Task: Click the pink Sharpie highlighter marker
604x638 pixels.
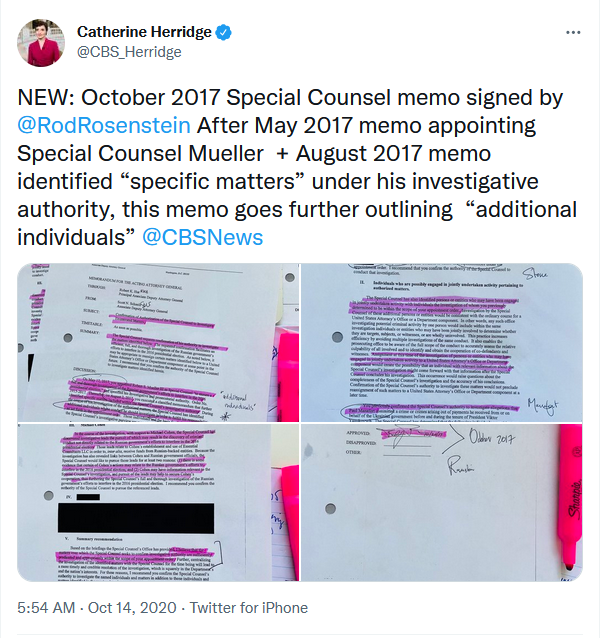Action: point(570,496)
